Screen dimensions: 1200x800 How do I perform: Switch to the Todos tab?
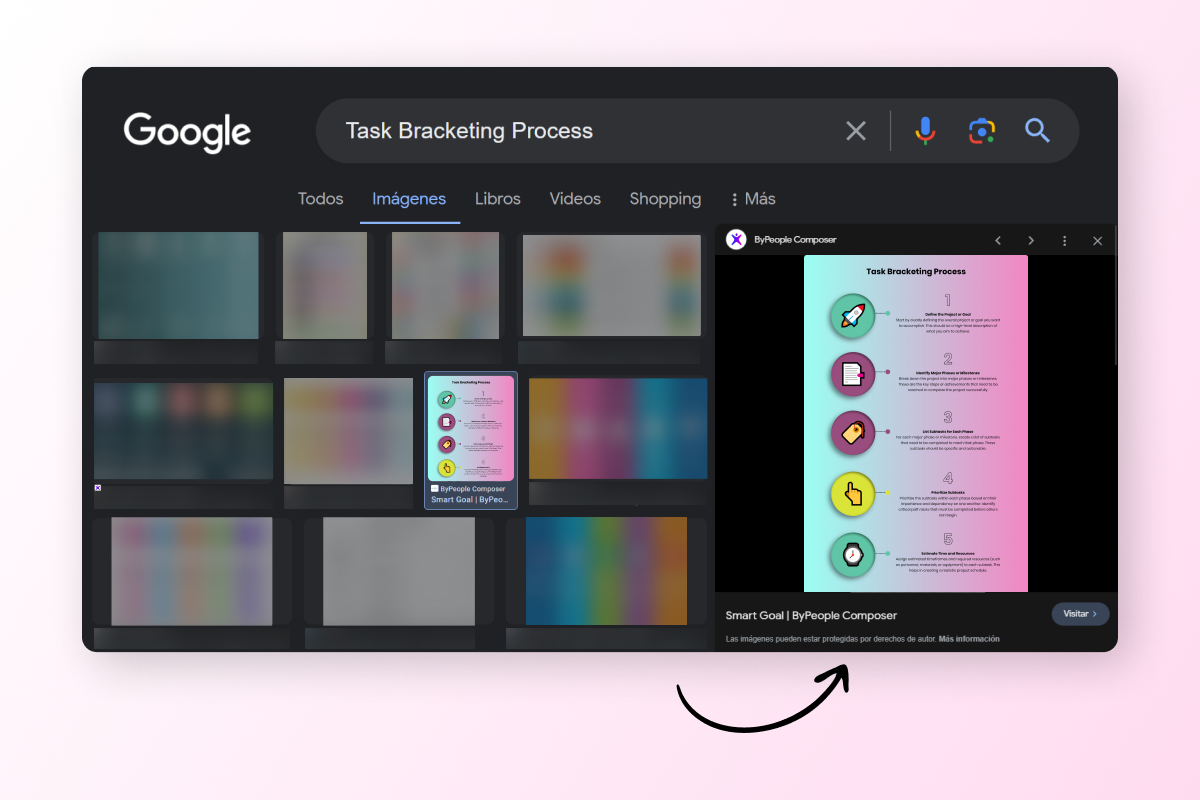pos(320,199)
